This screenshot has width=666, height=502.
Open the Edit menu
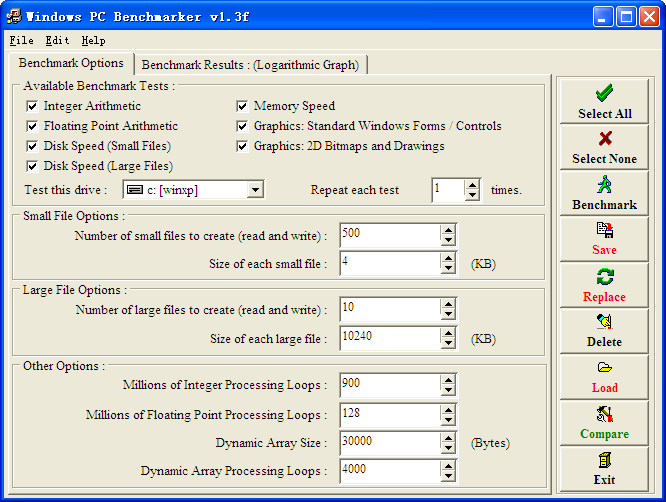57,41
